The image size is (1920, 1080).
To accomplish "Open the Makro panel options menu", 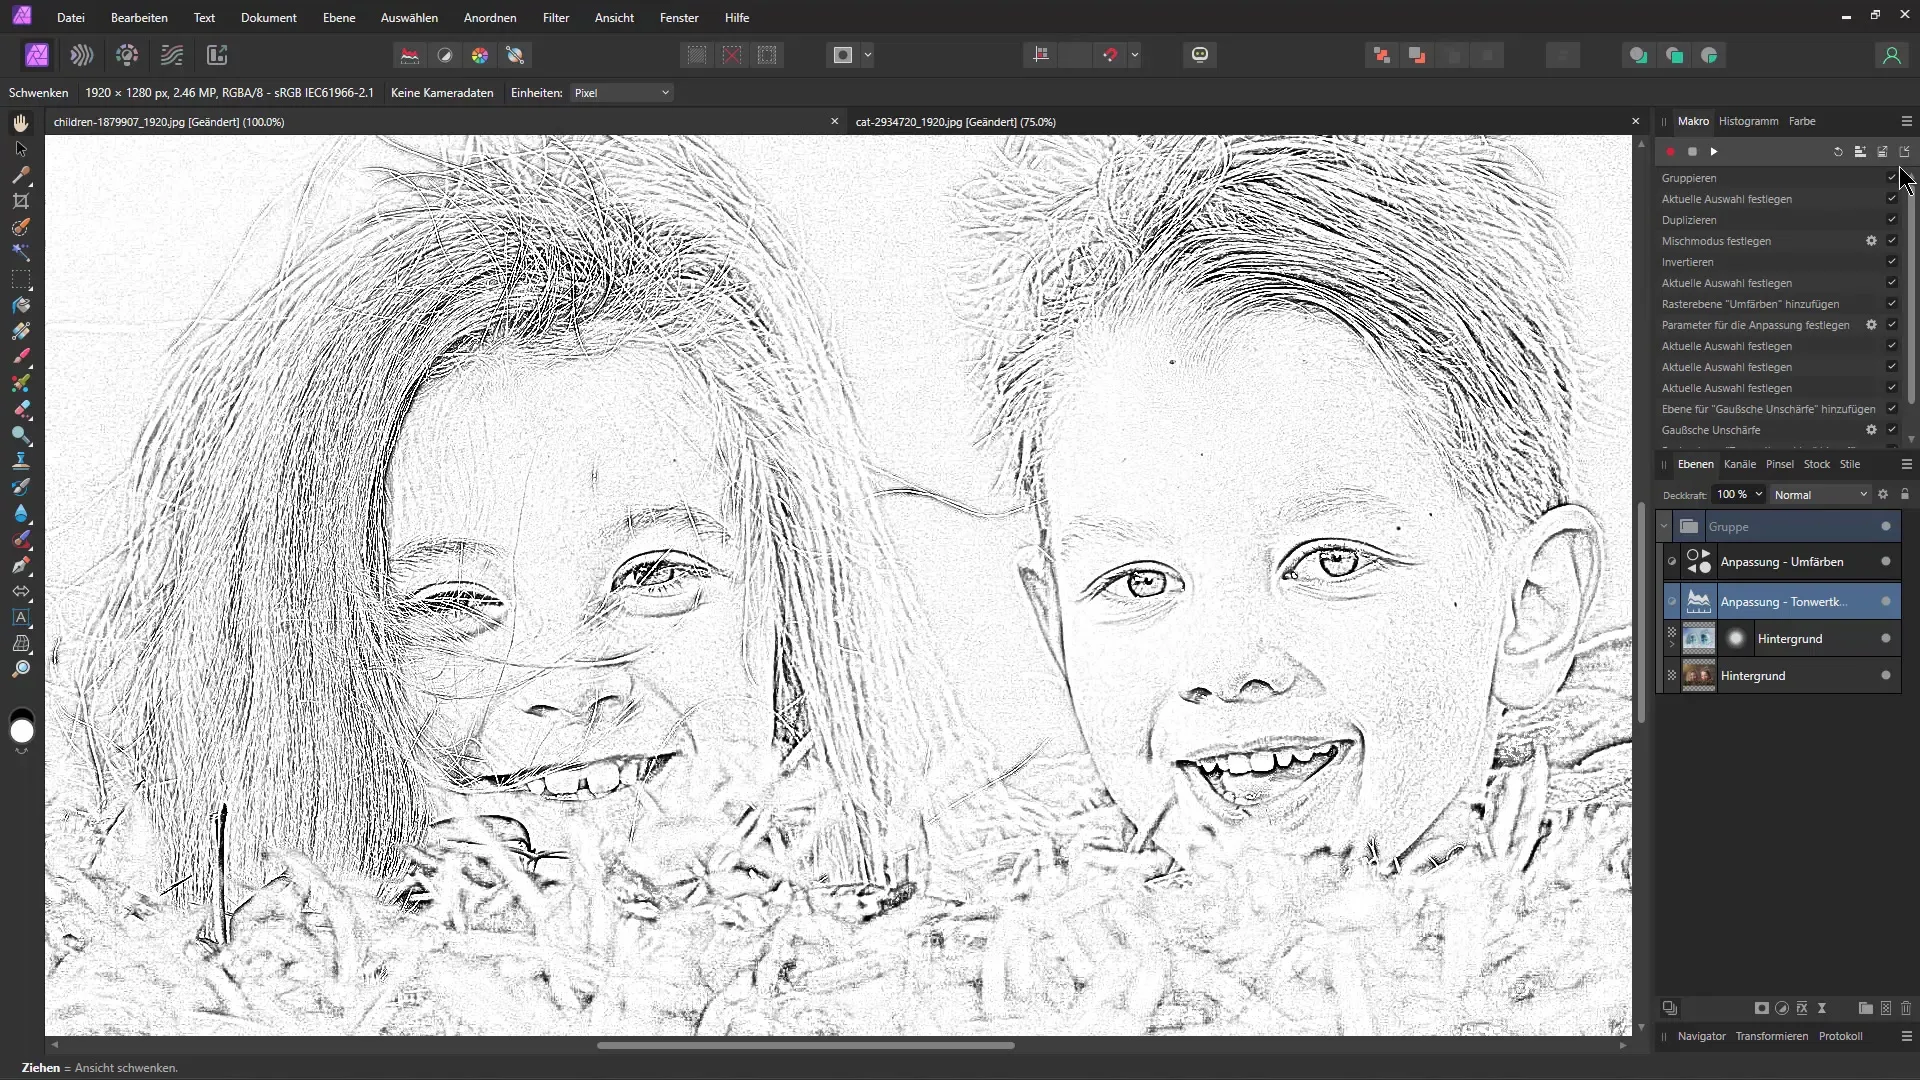I will point(1906,121).
